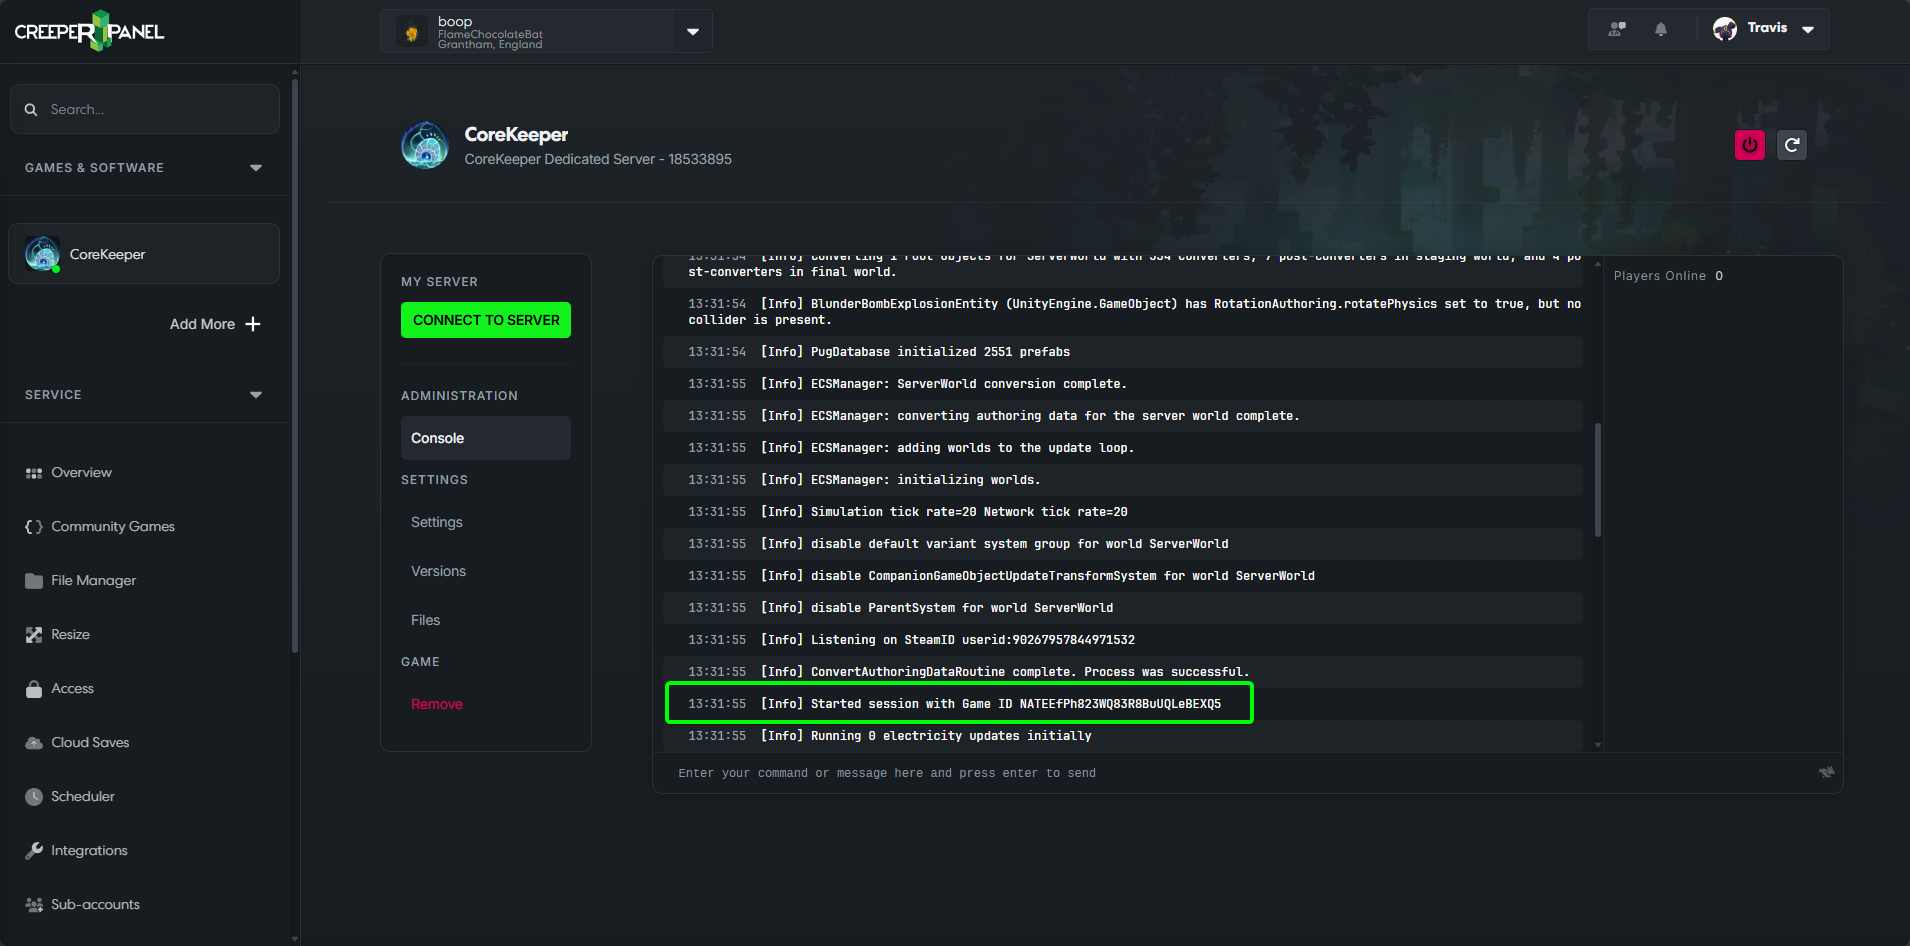Open the Access page

[x=72, y=689]
